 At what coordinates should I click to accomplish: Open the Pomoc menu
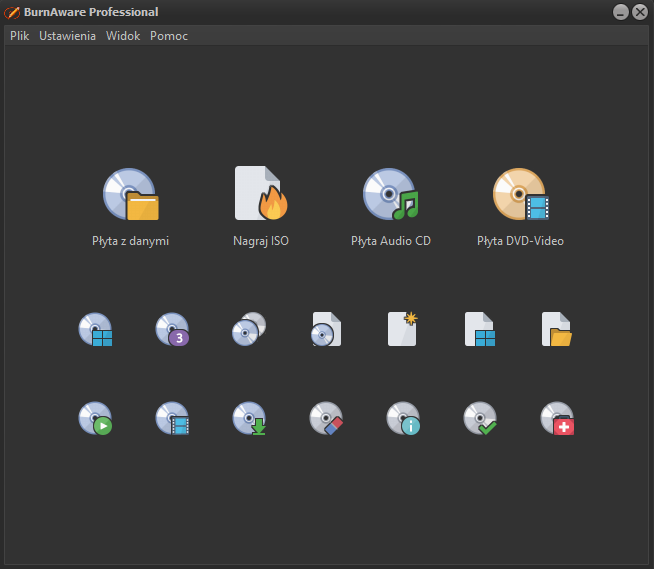[x=169, y=36]
